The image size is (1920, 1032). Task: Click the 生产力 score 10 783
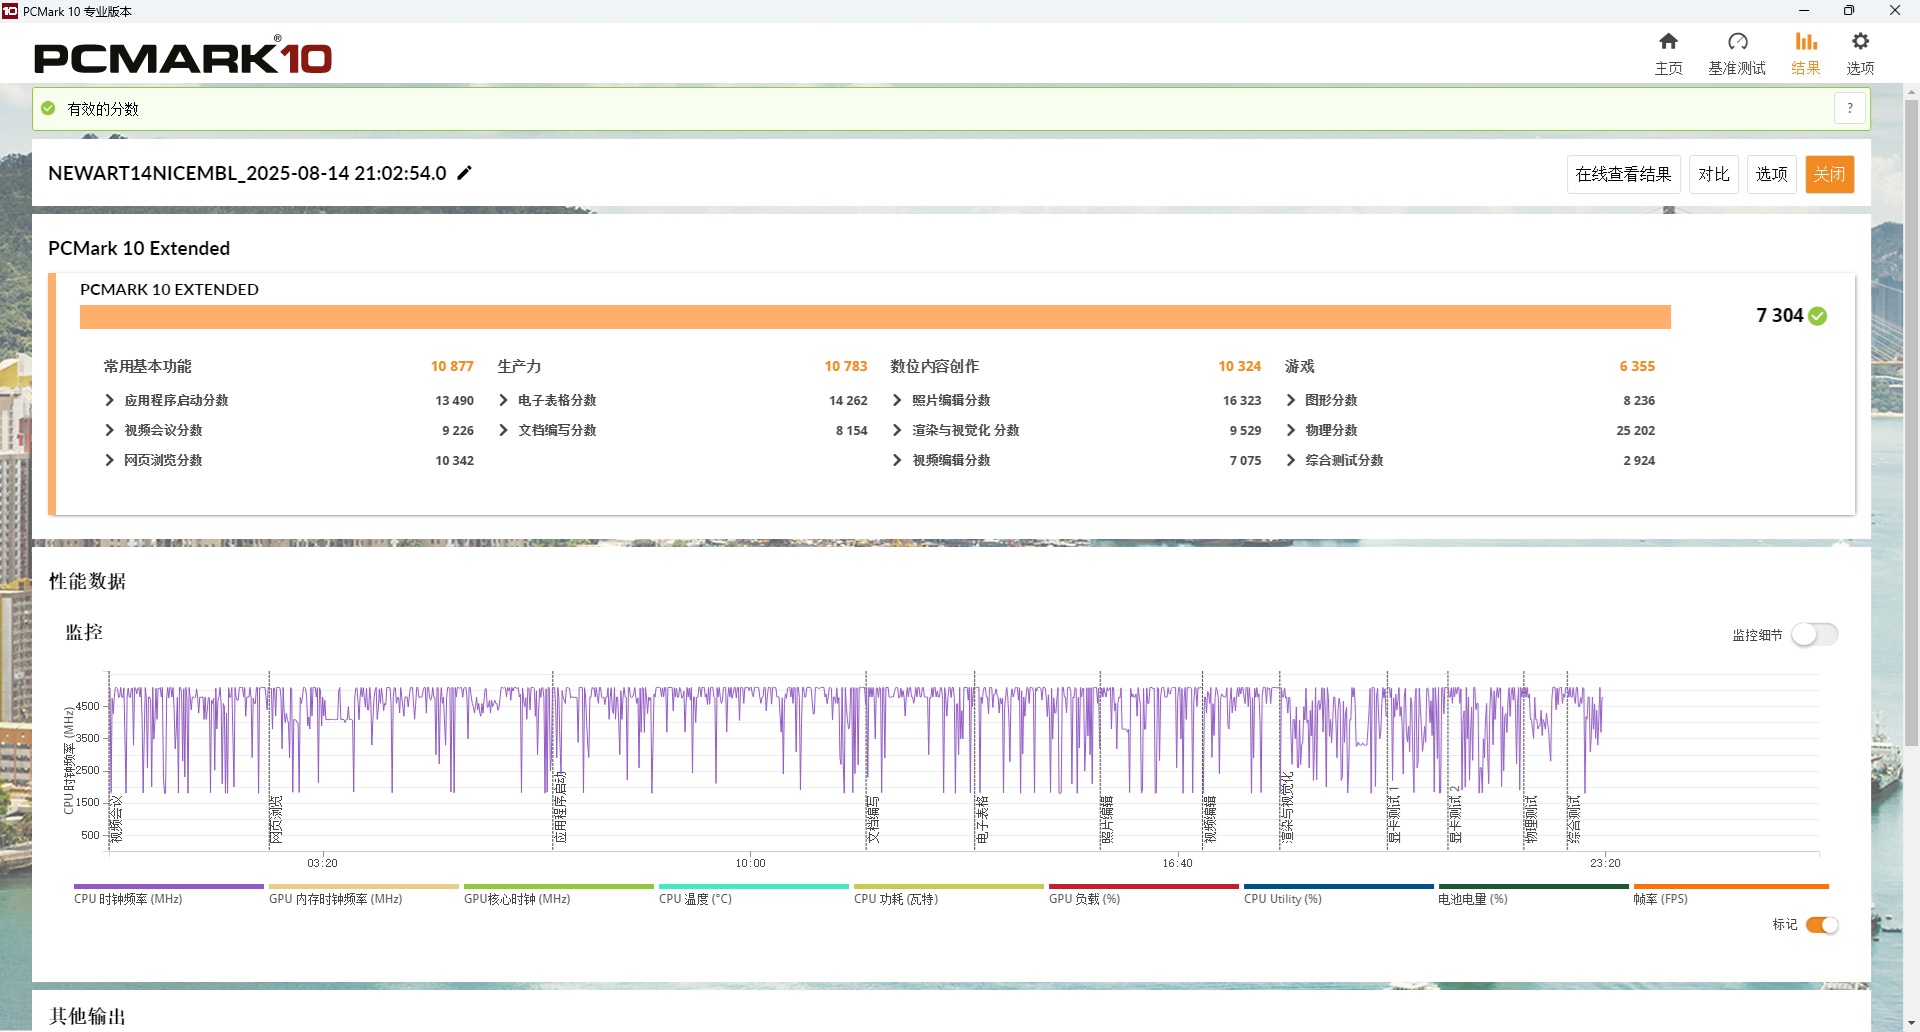(x=846, y=366)
